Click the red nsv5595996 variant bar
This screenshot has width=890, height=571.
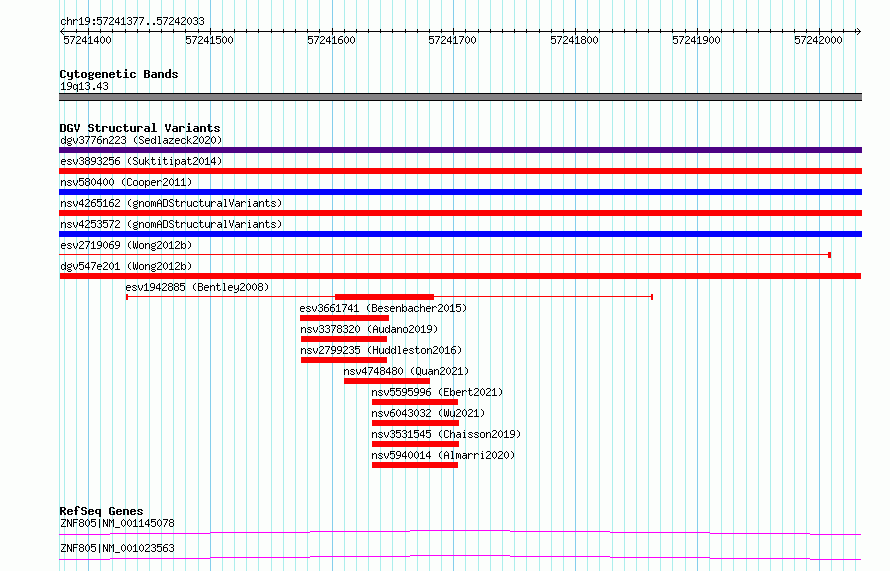415,402
